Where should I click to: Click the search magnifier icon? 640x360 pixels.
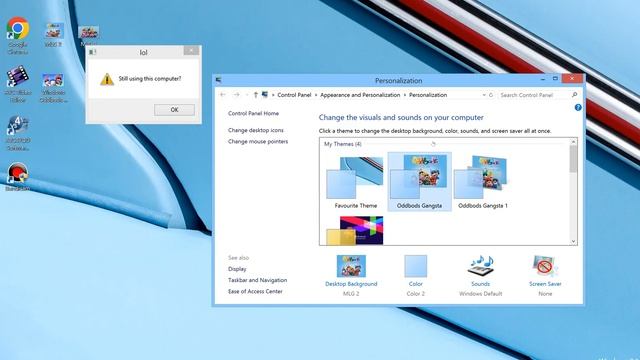pos(575,95)
